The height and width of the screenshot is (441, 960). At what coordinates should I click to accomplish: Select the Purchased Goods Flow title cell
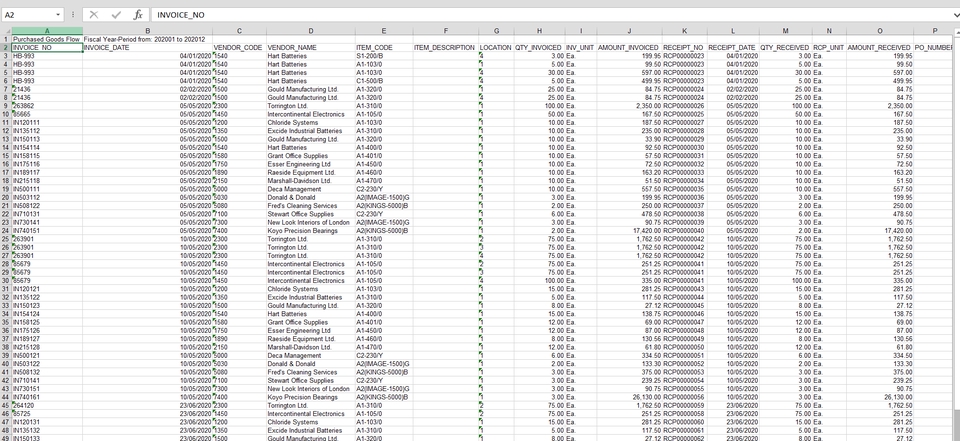click(x=47, y=39)
